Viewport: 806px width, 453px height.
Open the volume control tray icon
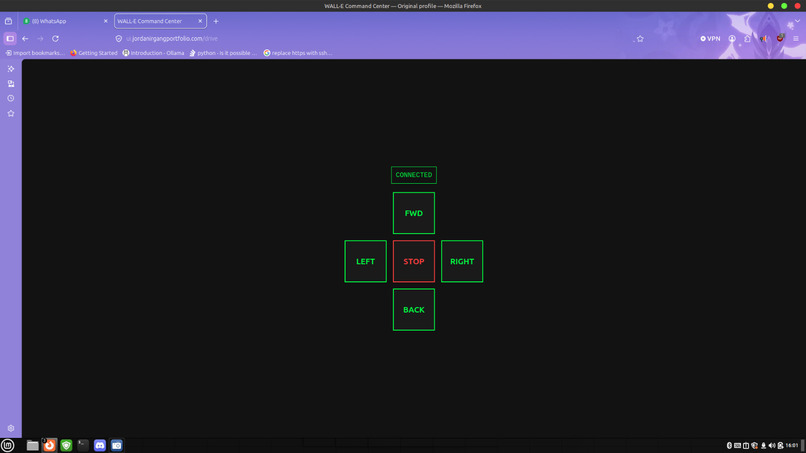(772, 445)
